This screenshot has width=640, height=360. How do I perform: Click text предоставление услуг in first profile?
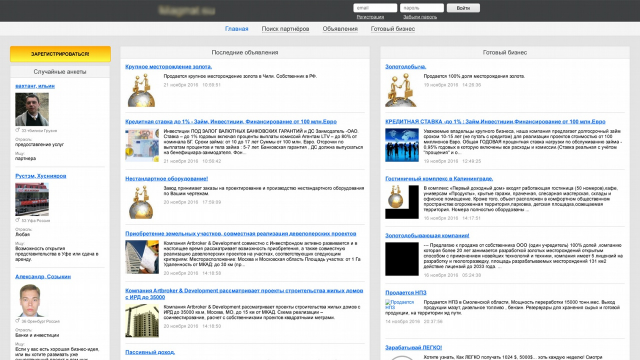click(40, 144)
